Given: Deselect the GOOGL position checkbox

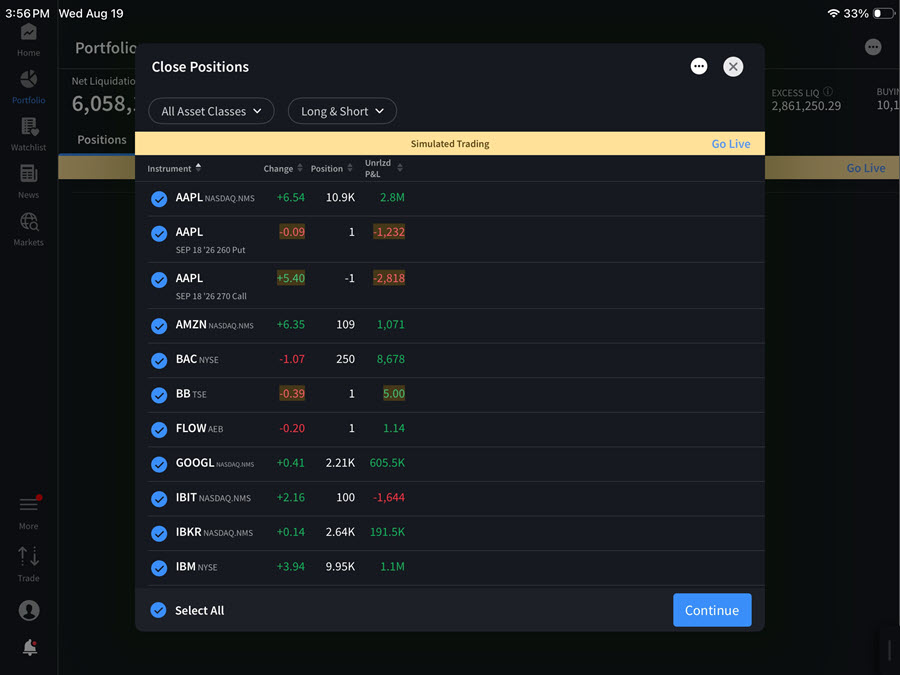Looking at the screenshot, I should point(159,464).
